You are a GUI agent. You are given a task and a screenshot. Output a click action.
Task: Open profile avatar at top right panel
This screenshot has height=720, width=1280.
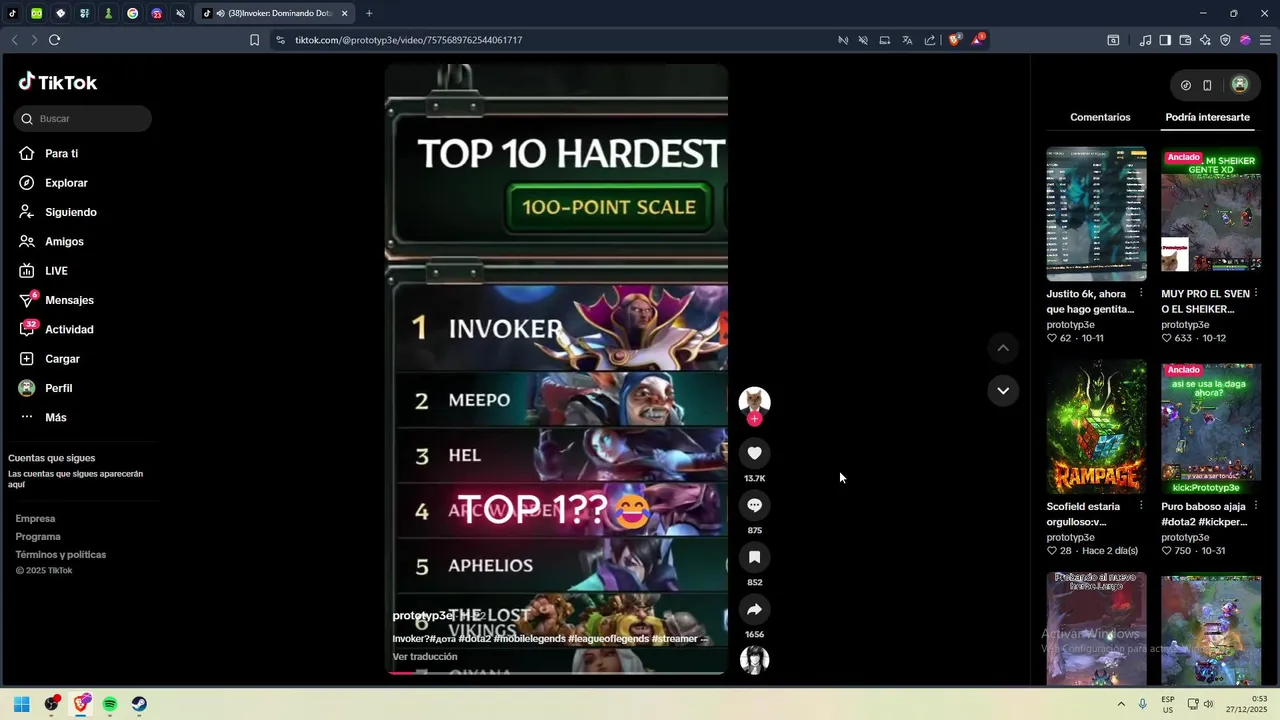coord(1240,85)
